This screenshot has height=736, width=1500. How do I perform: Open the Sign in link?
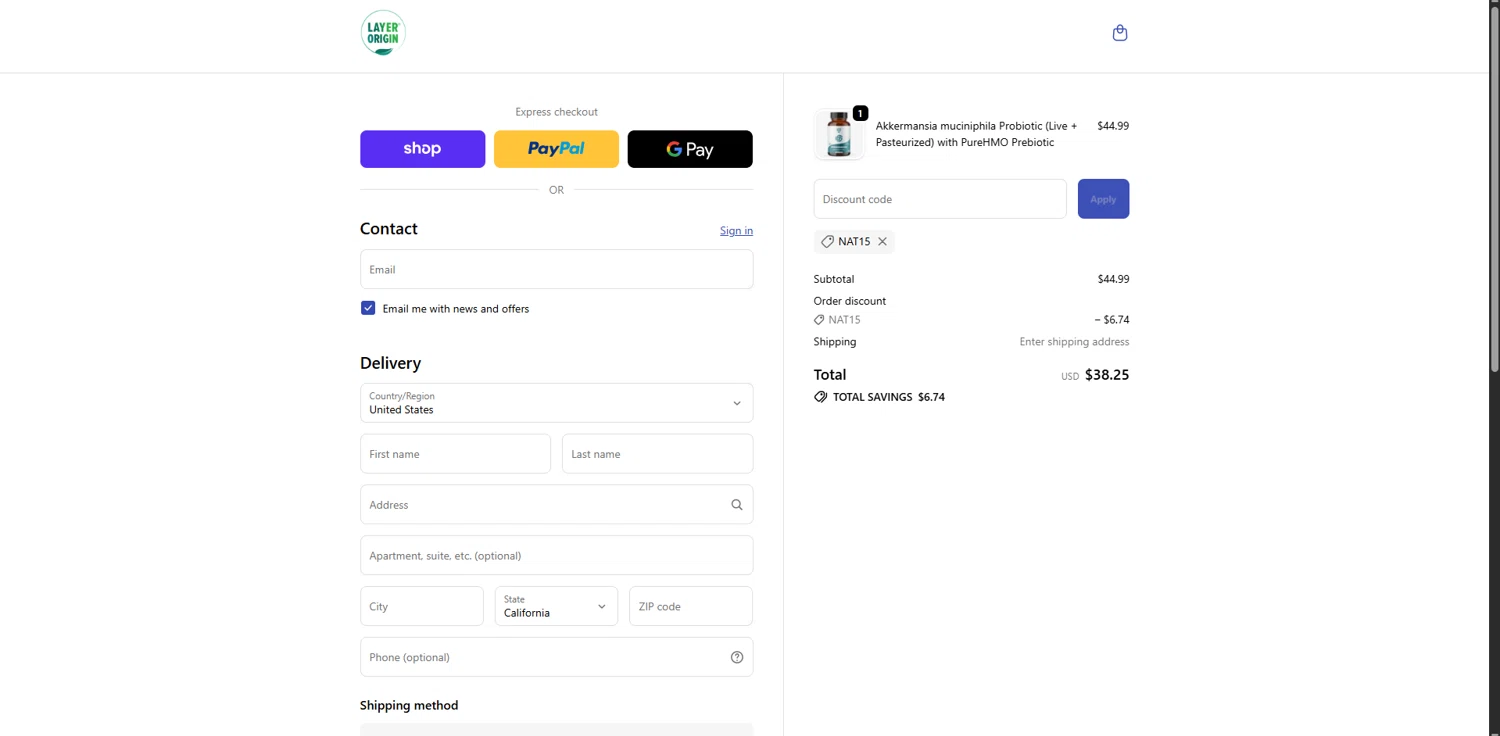[x=736, y=231]
